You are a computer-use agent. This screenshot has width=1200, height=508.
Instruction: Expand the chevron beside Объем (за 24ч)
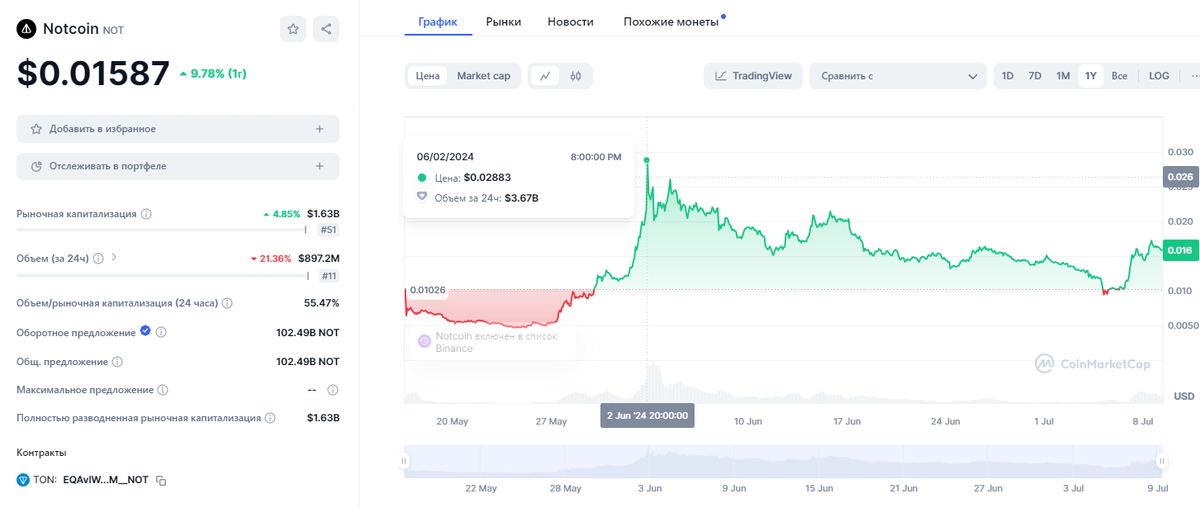coord(114,258)
